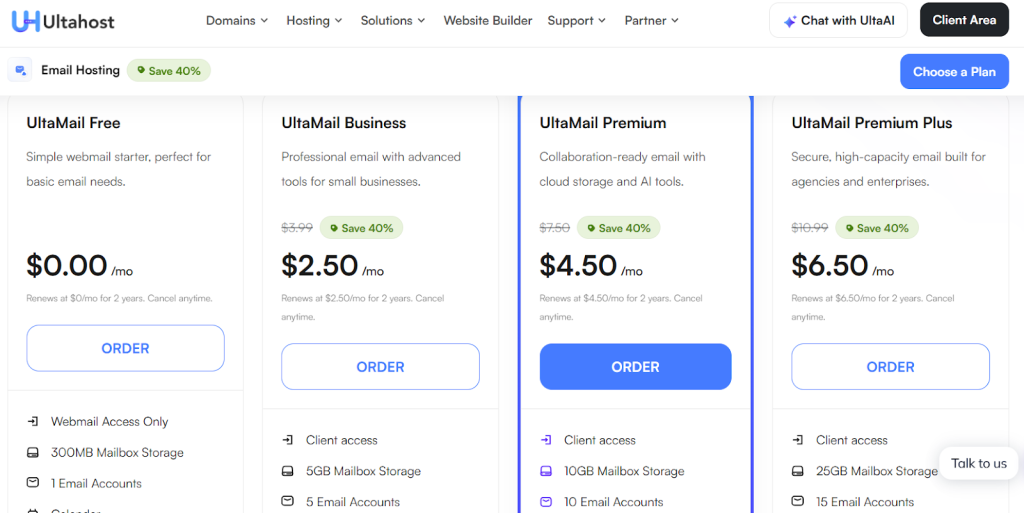This screenshot has width=1024, height=513.
Task: Click the Renews at $6.50/mo note
Action: pyautogui.click(x=872, y=307)
